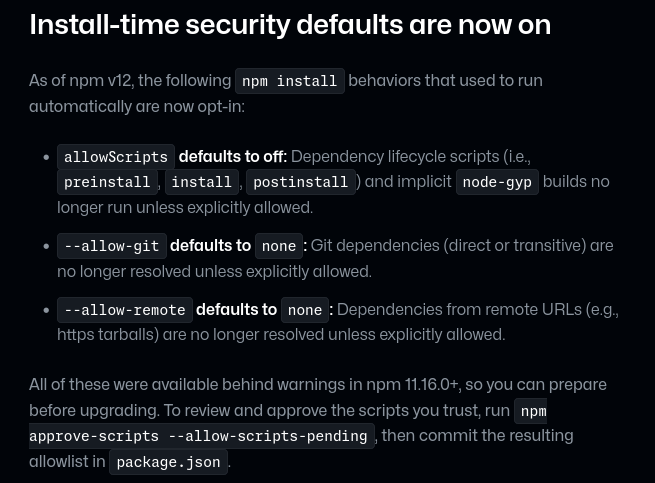Click the 'npm install' inline code
This screenshot has height=483, width=655.
pyautogui.click(x=290, y=81)
